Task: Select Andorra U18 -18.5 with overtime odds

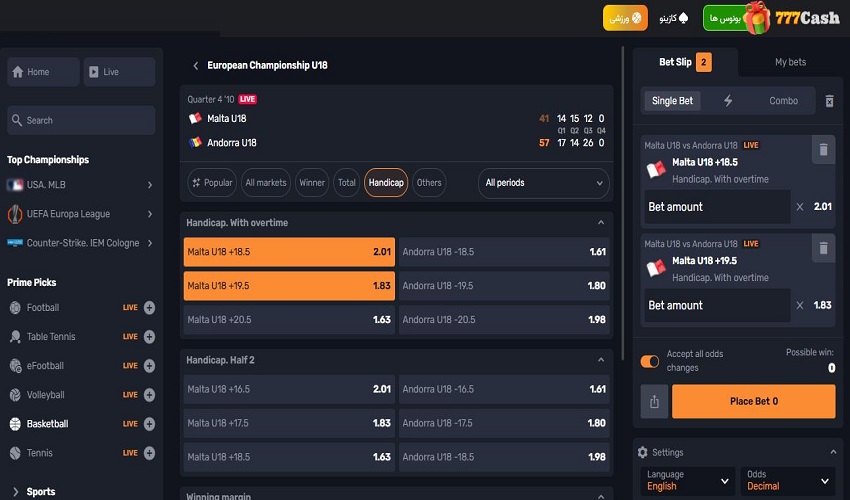Action: [504, 252]
